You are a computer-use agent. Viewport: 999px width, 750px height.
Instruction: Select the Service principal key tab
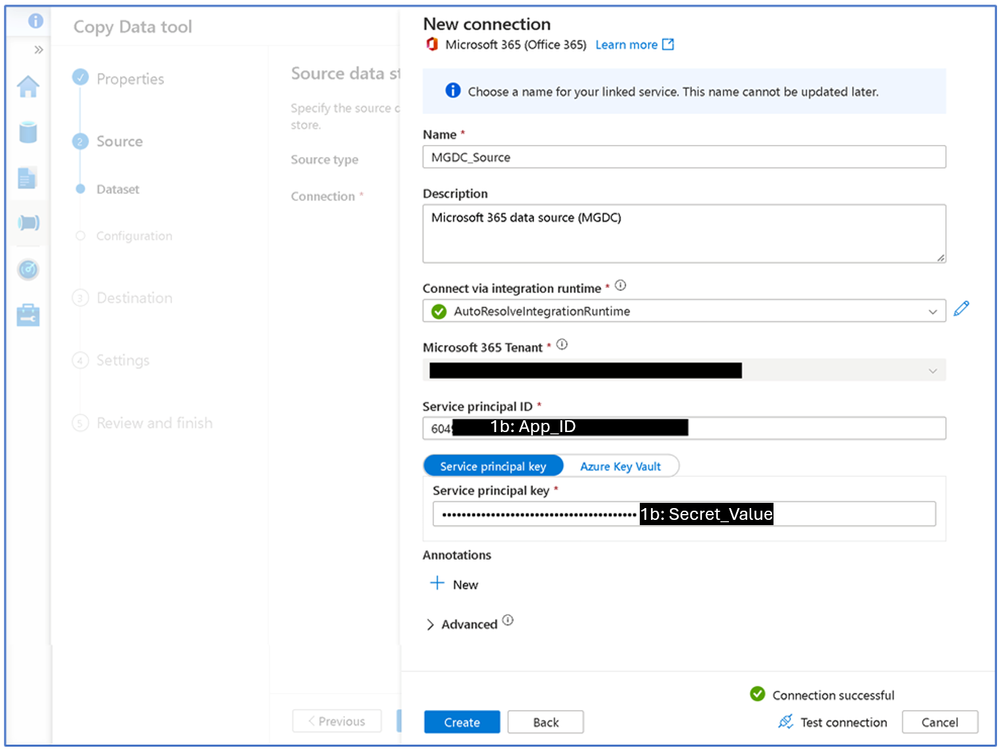coord(493,466)
